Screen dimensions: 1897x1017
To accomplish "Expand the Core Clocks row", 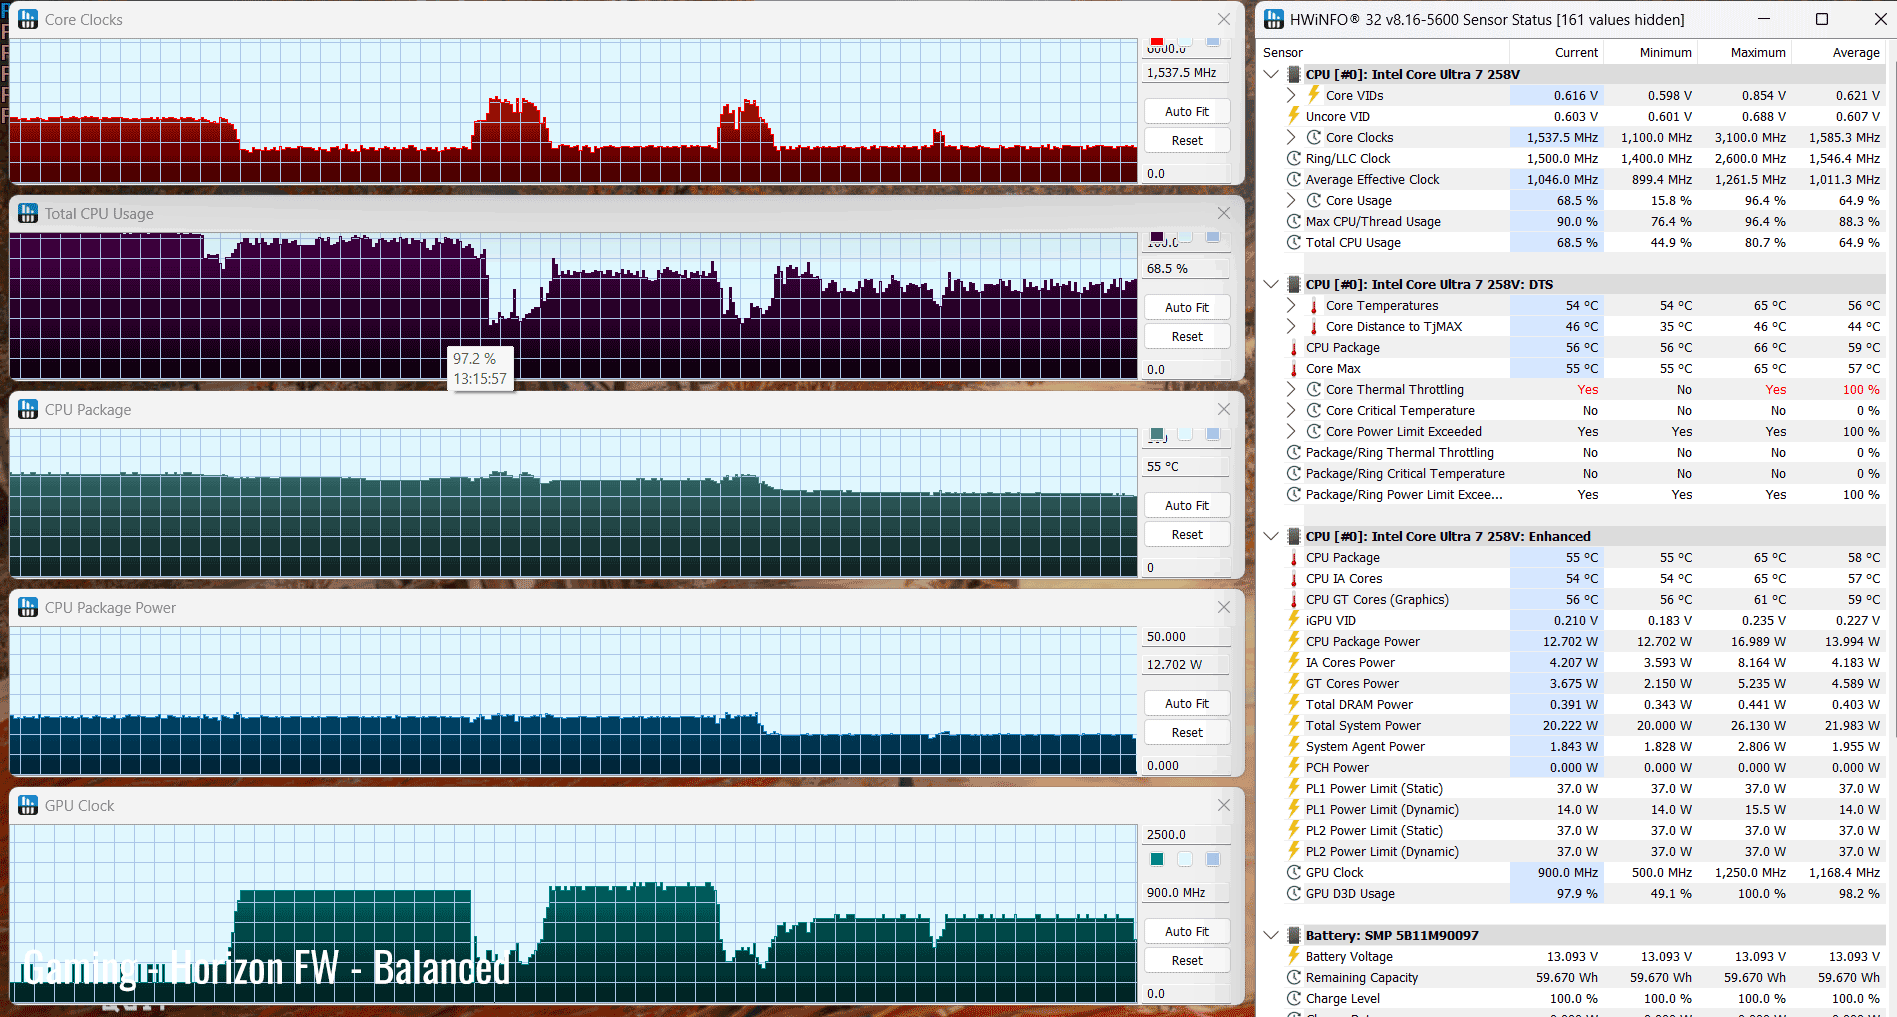I will [x=1291, y=137].
